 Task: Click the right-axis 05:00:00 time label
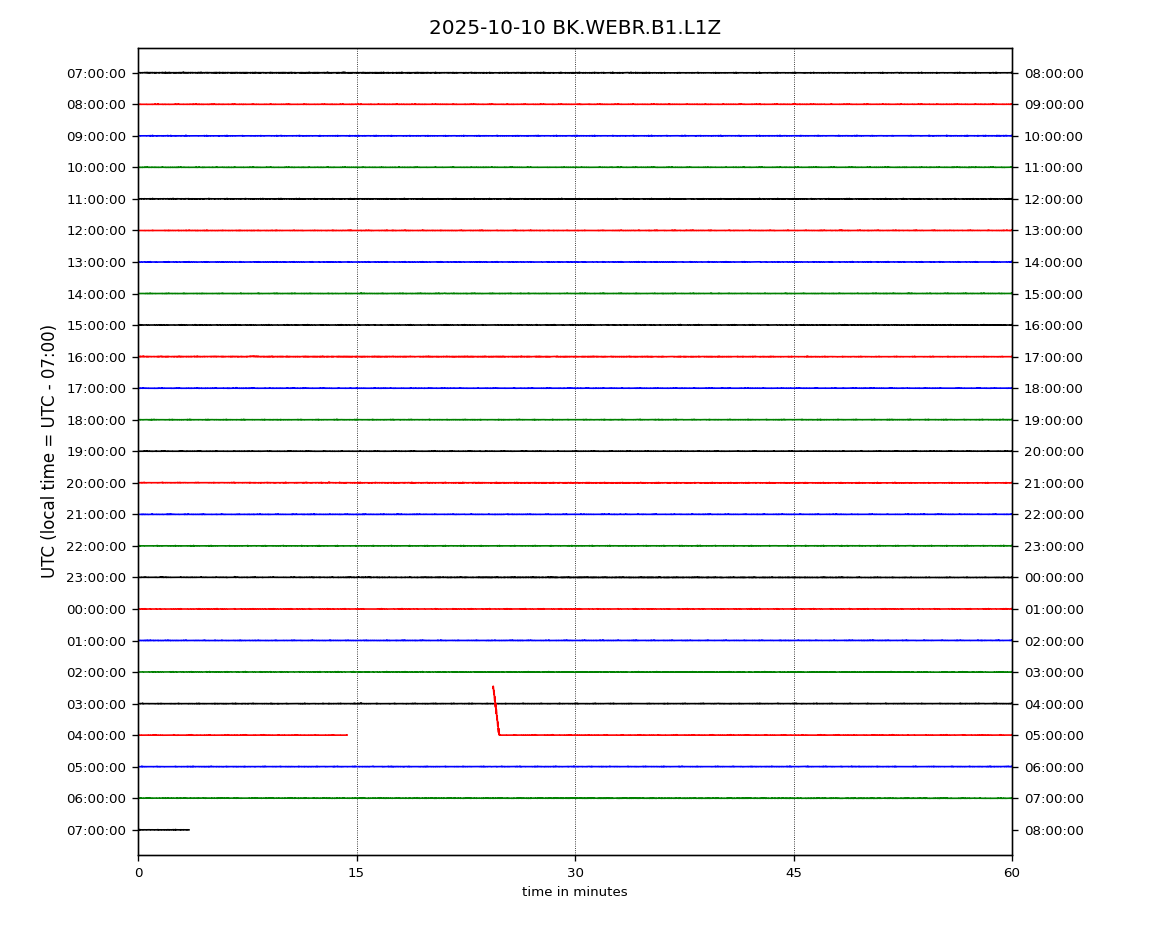point(1053,736)
